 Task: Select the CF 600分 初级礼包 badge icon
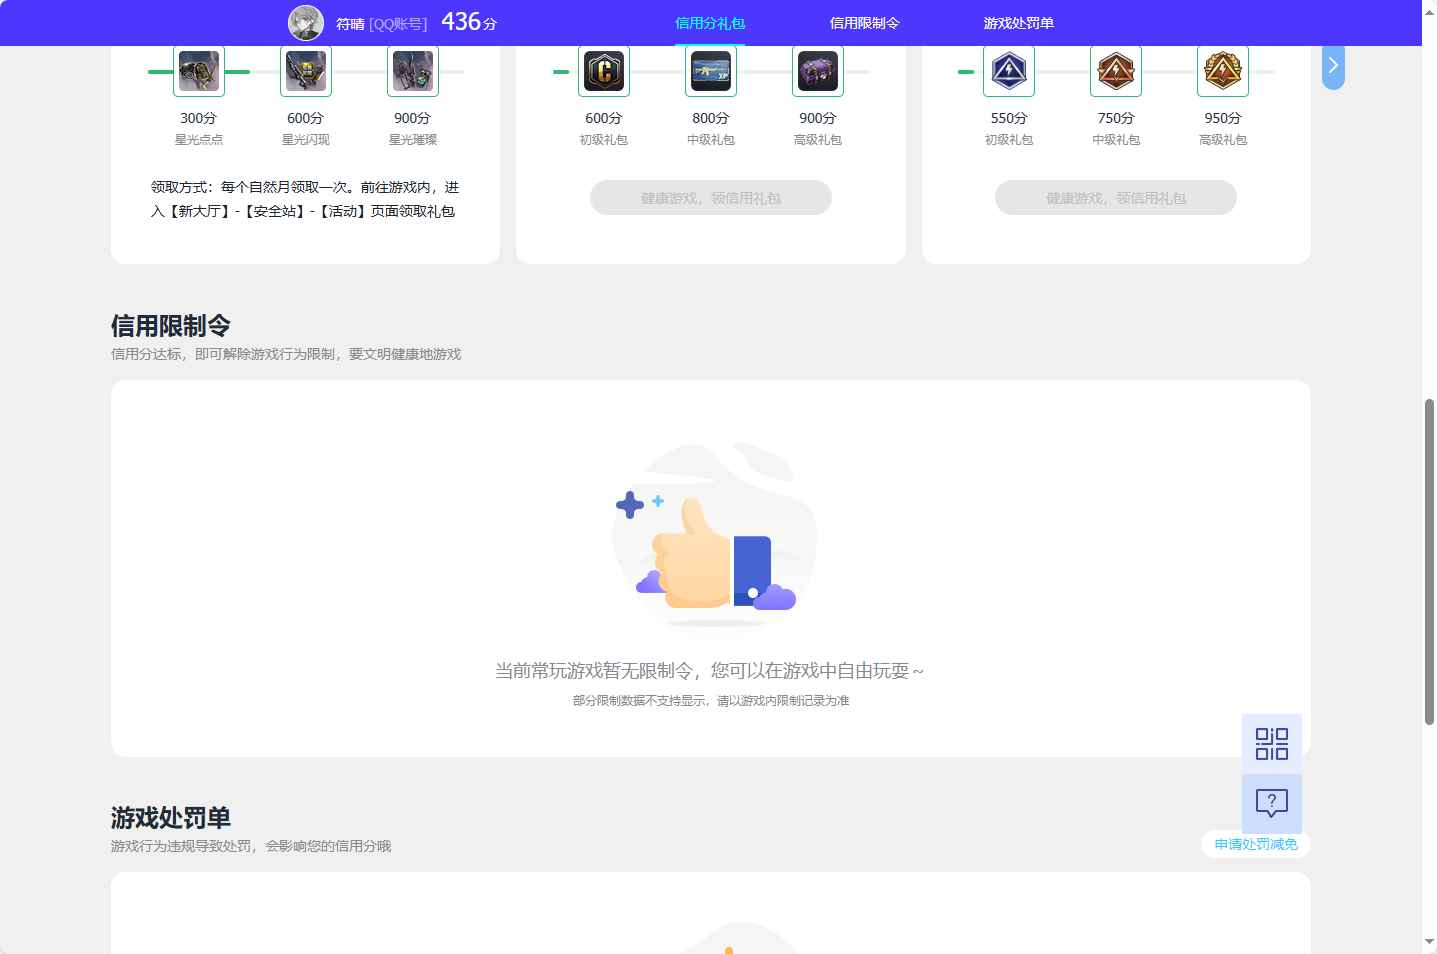tap(604, 71)
